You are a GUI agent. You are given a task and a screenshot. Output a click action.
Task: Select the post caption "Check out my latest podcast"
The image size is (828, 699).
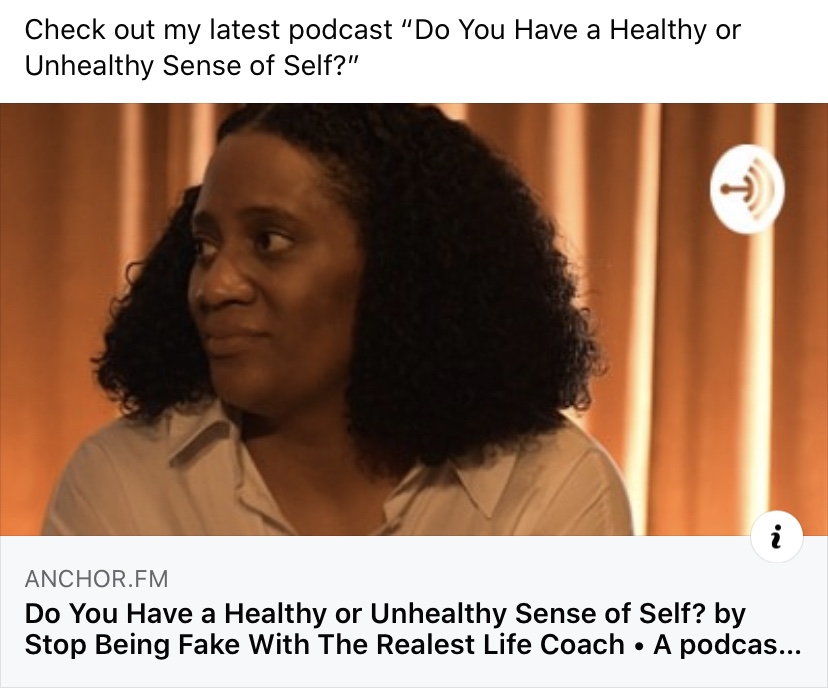pyautogui.click(x=209, y=30)
